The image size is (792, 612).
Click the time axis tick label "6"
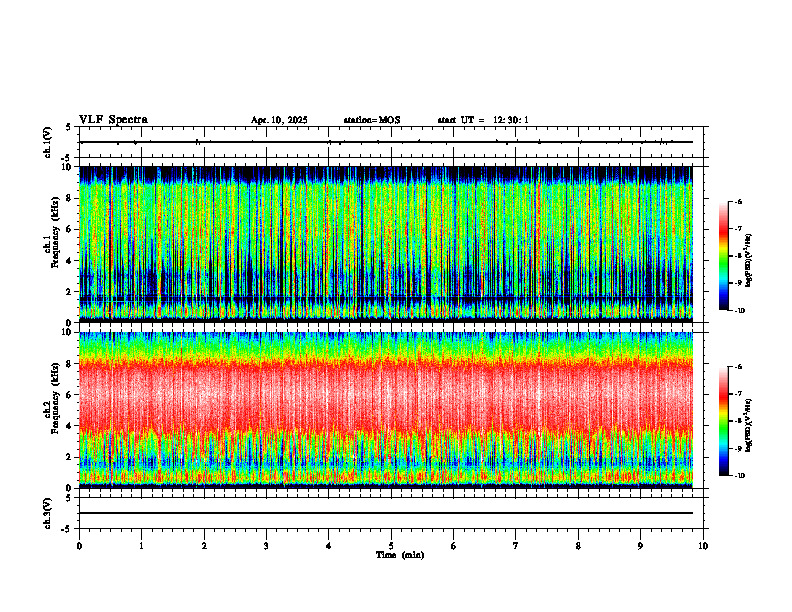(x=454, y=546)
